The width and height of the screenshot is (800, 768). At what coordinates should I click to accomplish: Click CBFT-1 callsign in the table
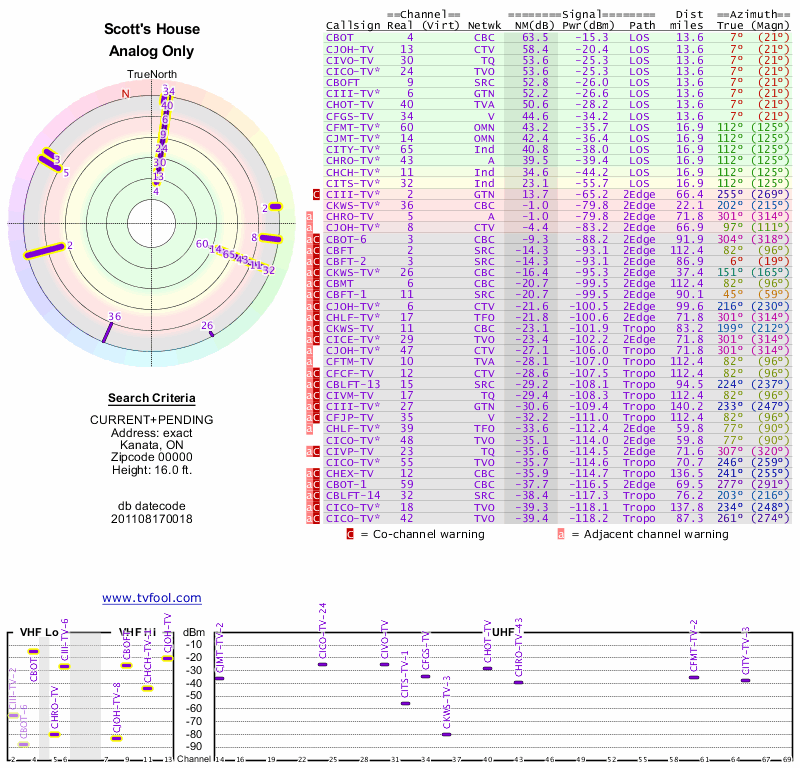coord(346,294)
